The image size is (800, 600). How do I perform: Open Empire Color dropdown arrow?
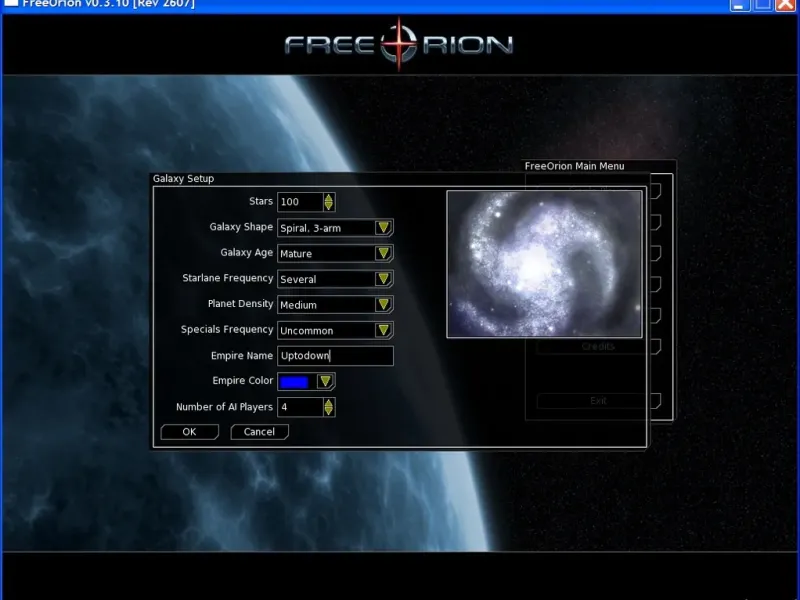pyautogui.click(x=326, y=381)
